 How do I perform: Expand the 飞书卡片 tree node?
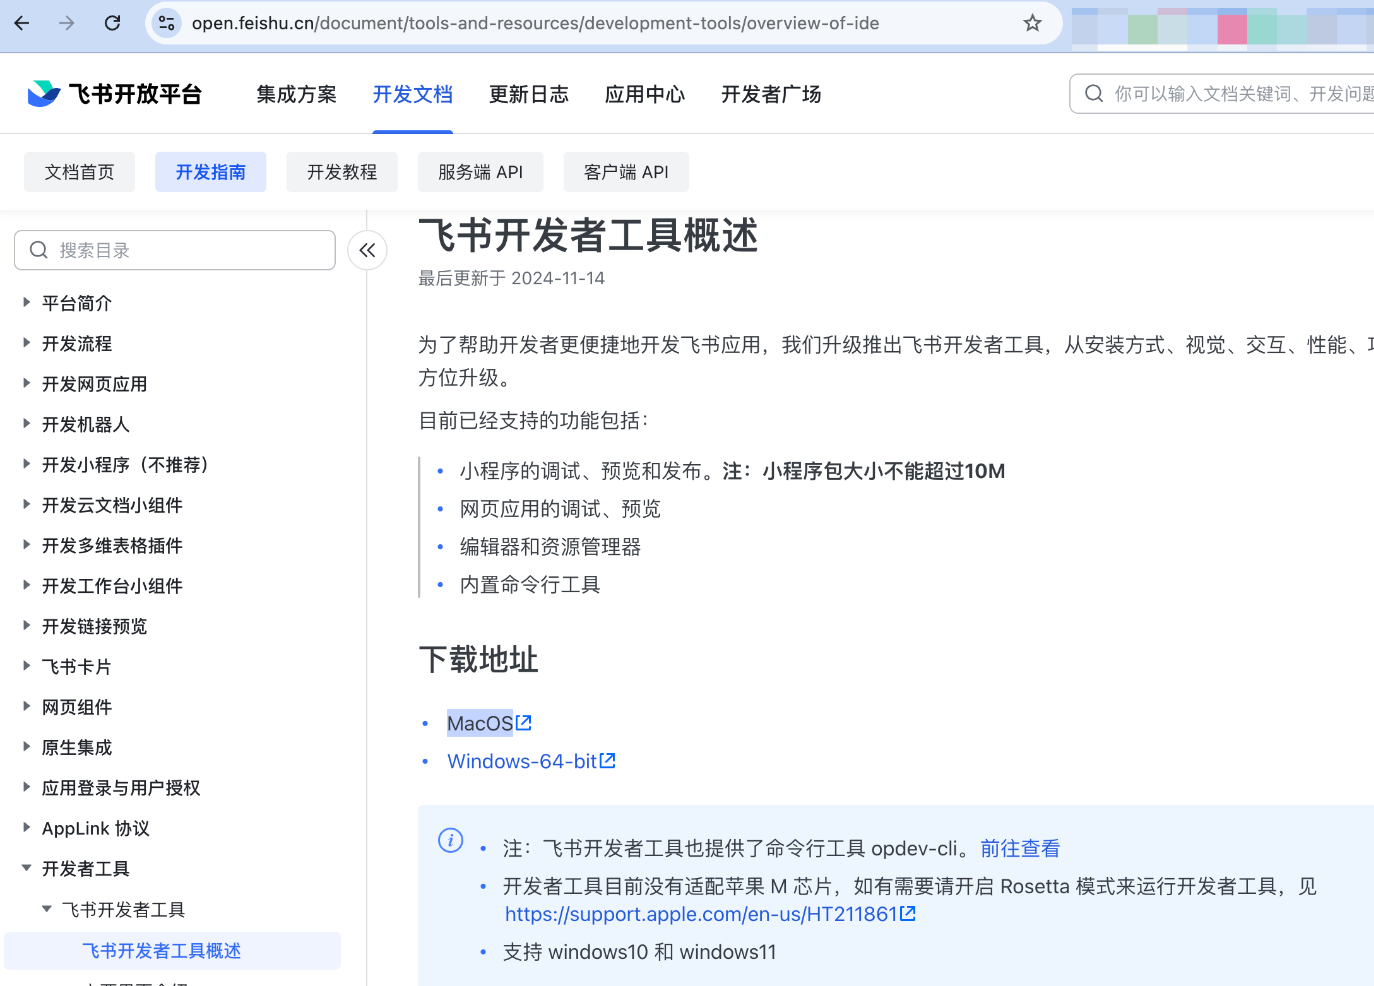click(27, 666)
